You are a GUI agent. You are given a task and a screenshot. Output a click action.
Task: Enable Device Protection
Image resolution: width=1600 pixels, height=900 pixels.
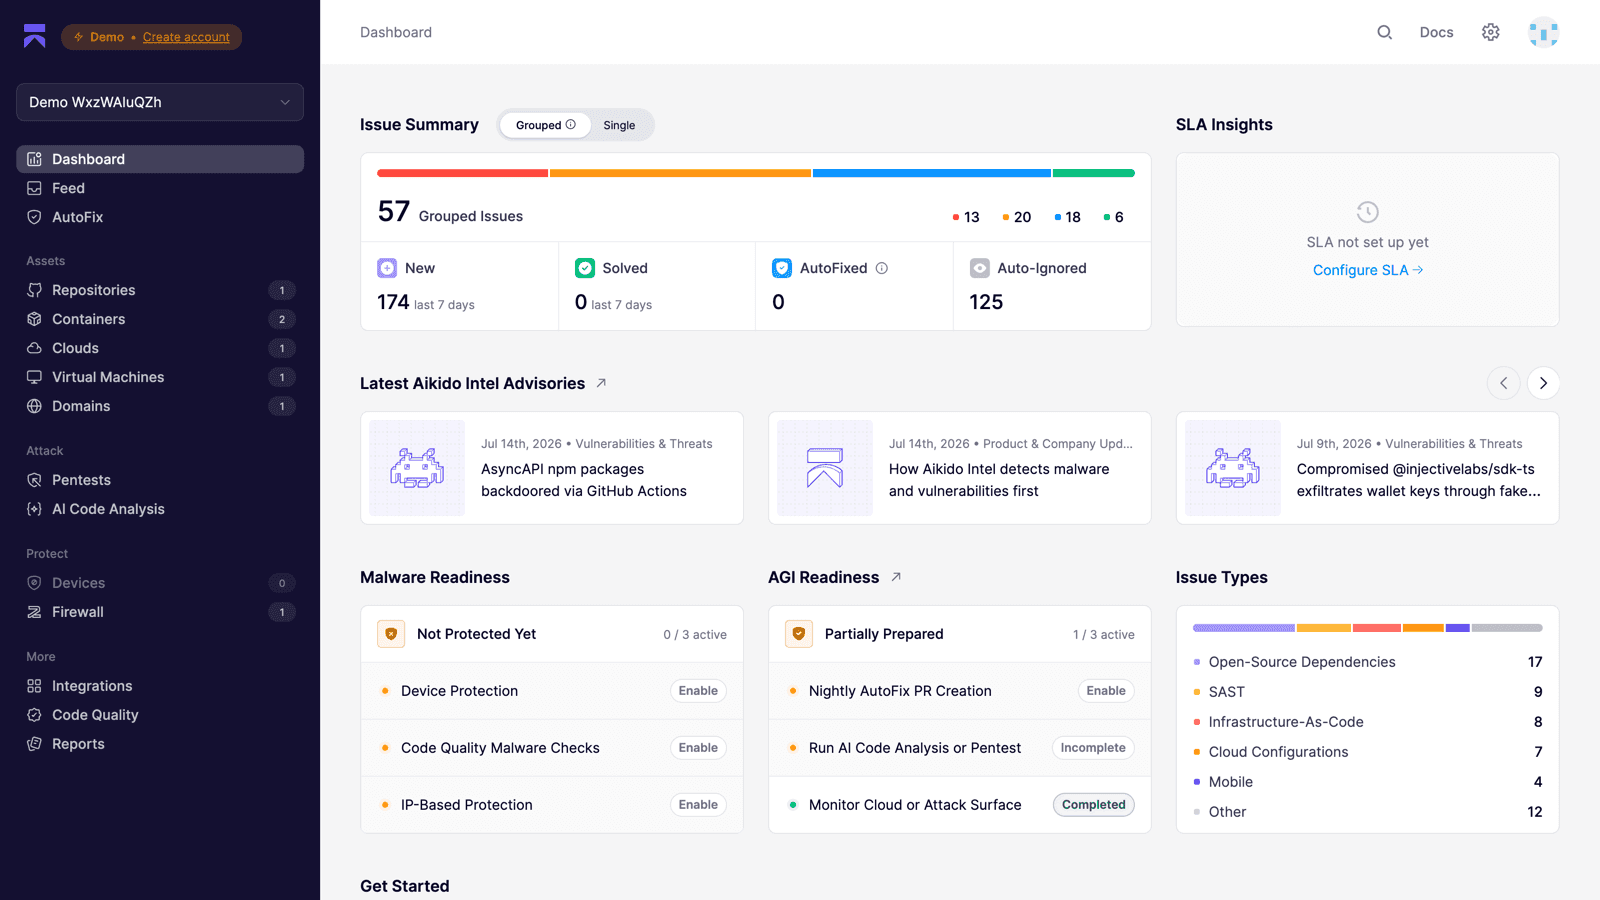click(698, 691)
